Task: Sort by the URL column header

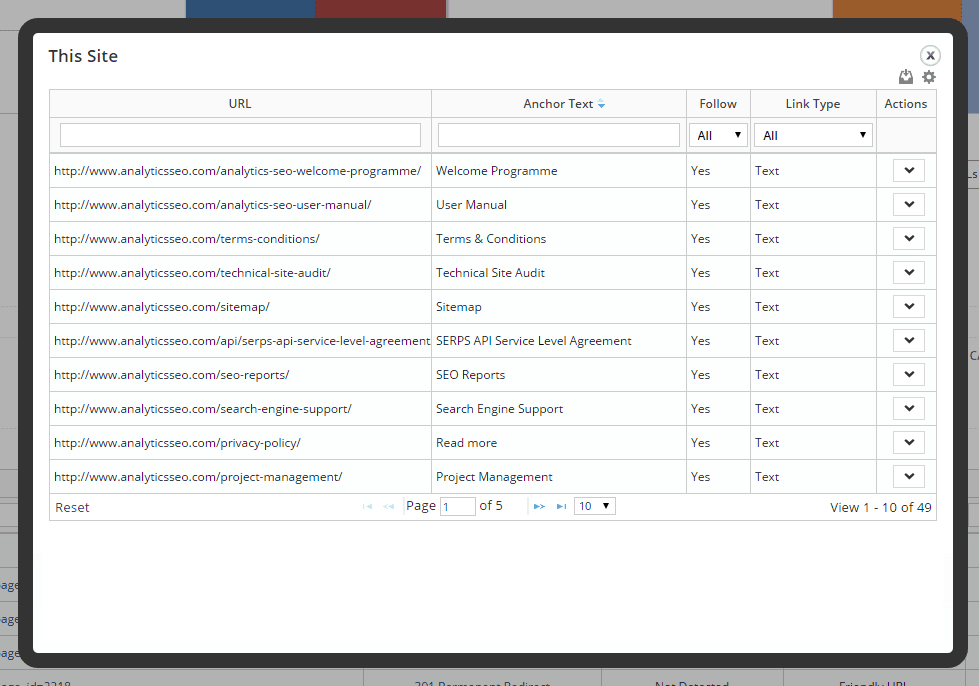Action: pos(240,104)
